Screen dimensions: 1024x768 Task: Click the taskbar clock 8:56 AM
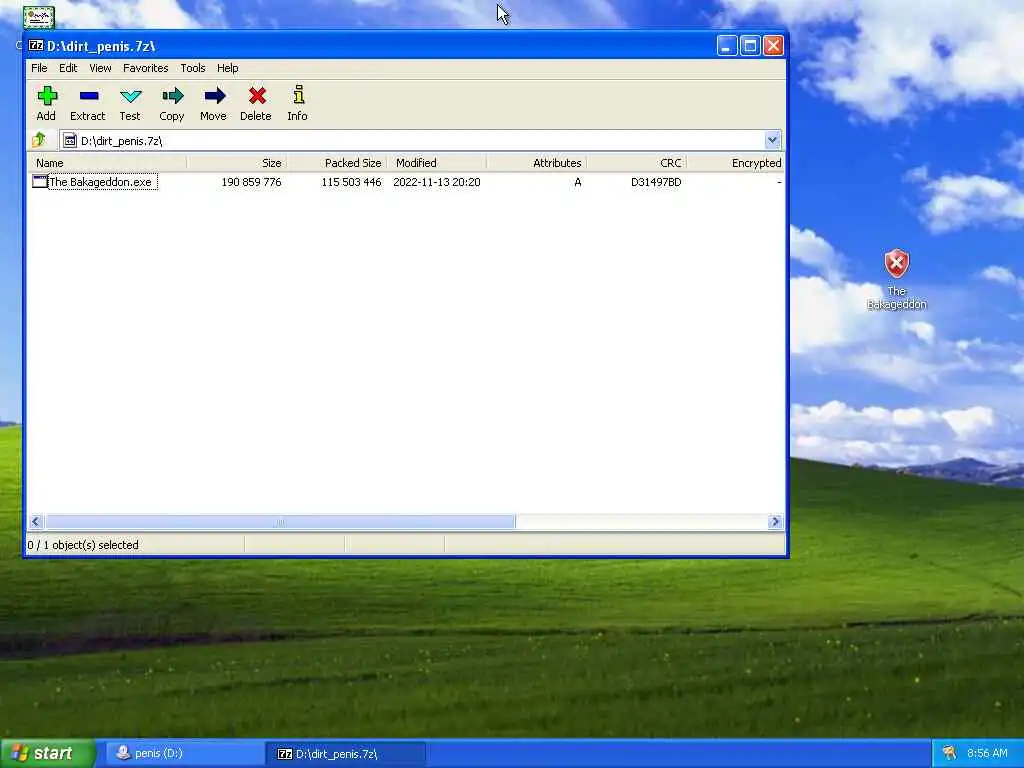pos(987,753)
